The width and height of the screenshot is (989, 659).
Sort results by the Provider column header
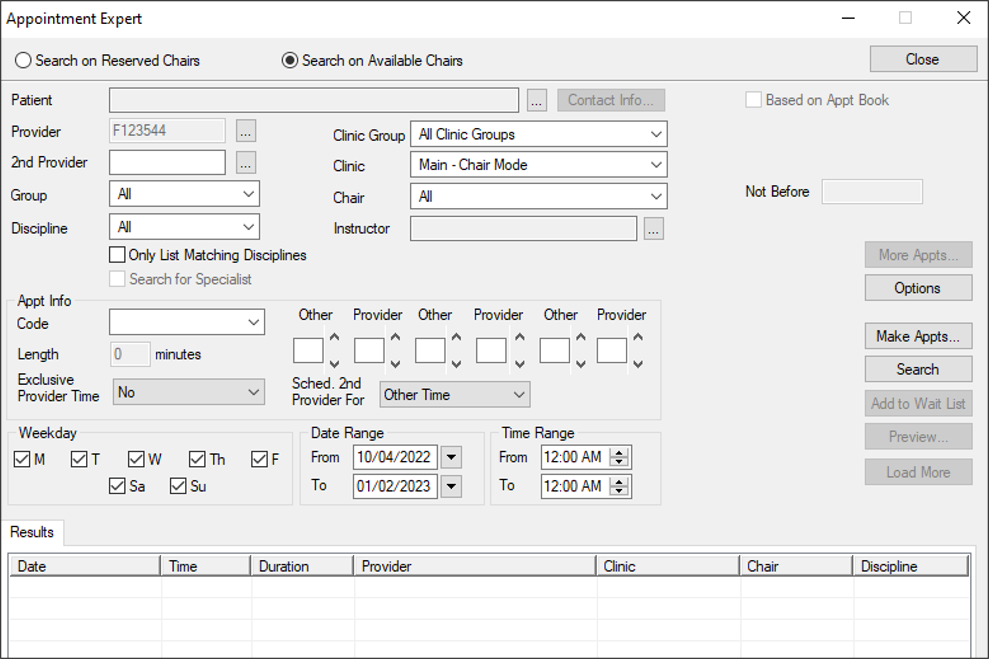[475, 566]
